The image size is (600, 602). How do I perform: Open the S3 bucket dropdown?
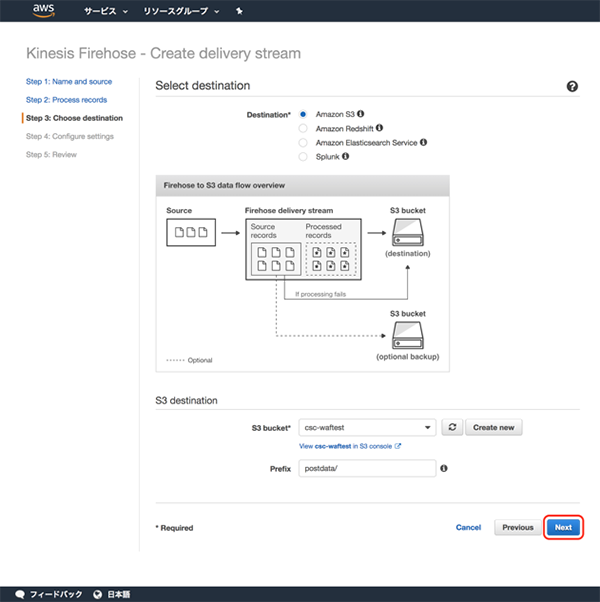(x=367, y=427)
